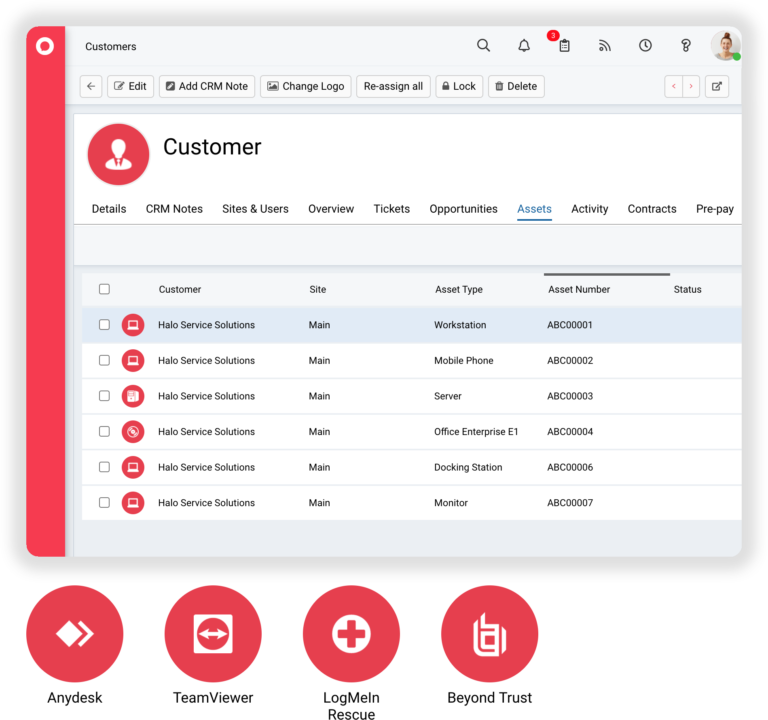Sort by the Customer column header
The image size is (768, 720).
pyautogui.click(x=180, y=289)
